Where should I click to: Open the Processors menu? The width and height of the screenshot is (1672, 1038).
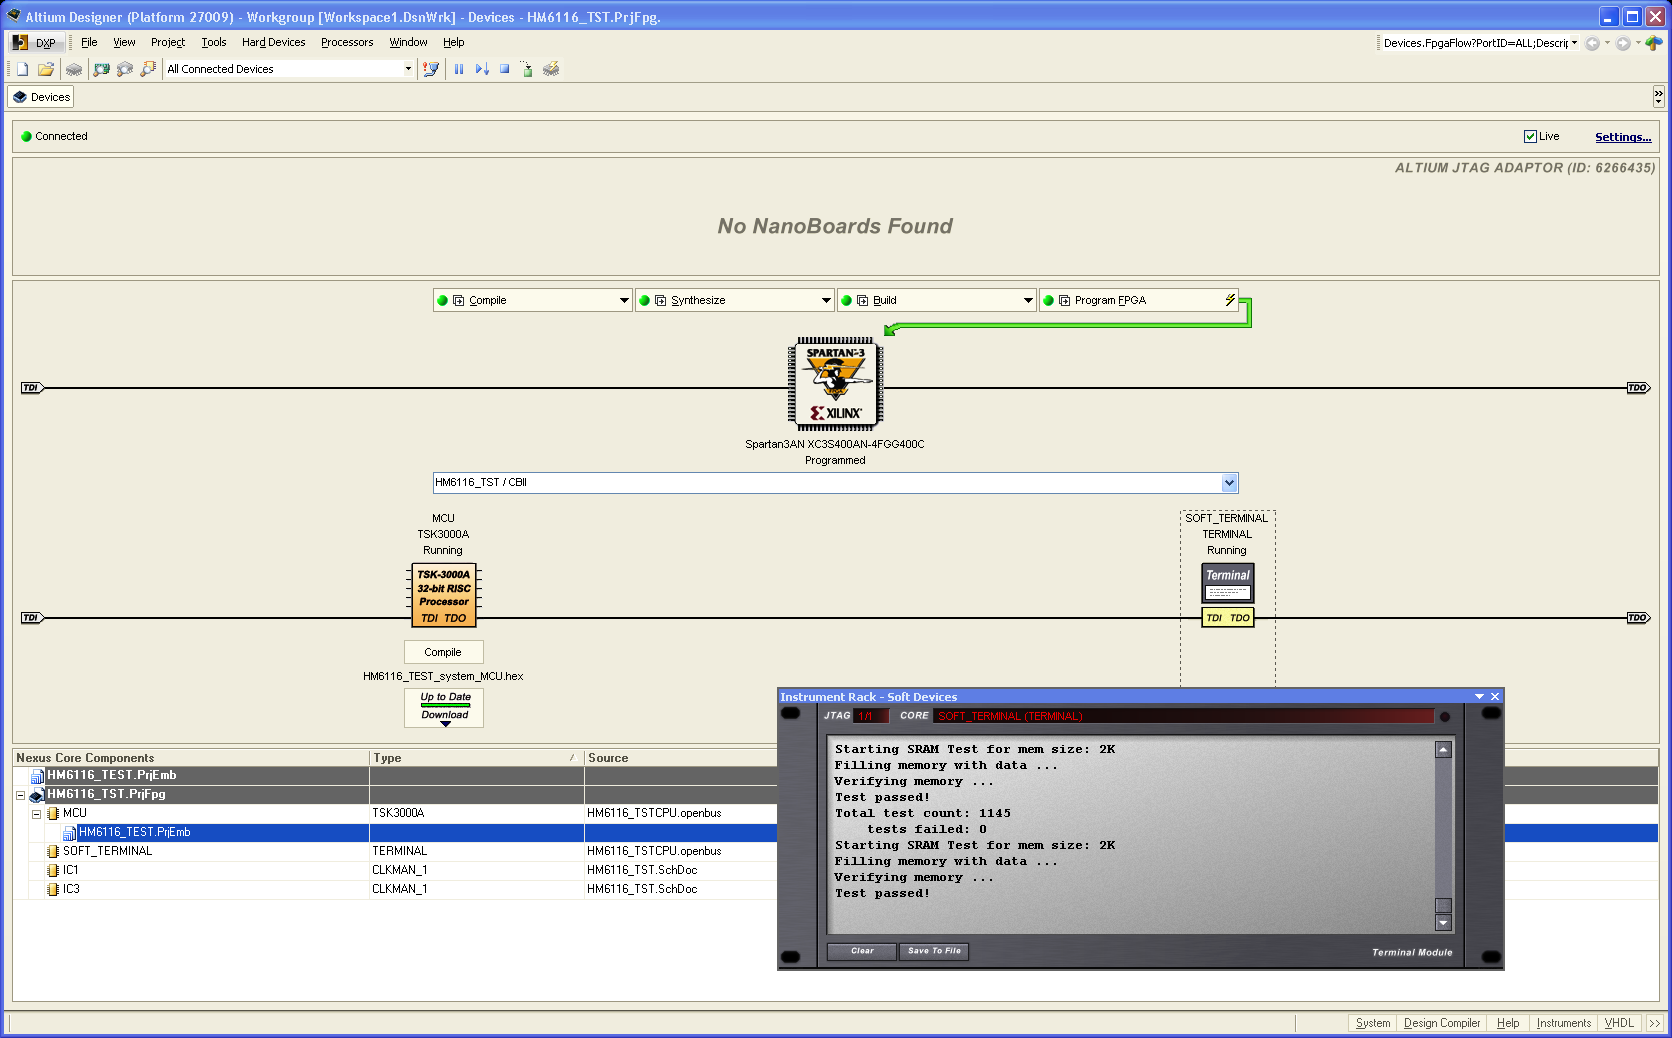pos(347,42)
